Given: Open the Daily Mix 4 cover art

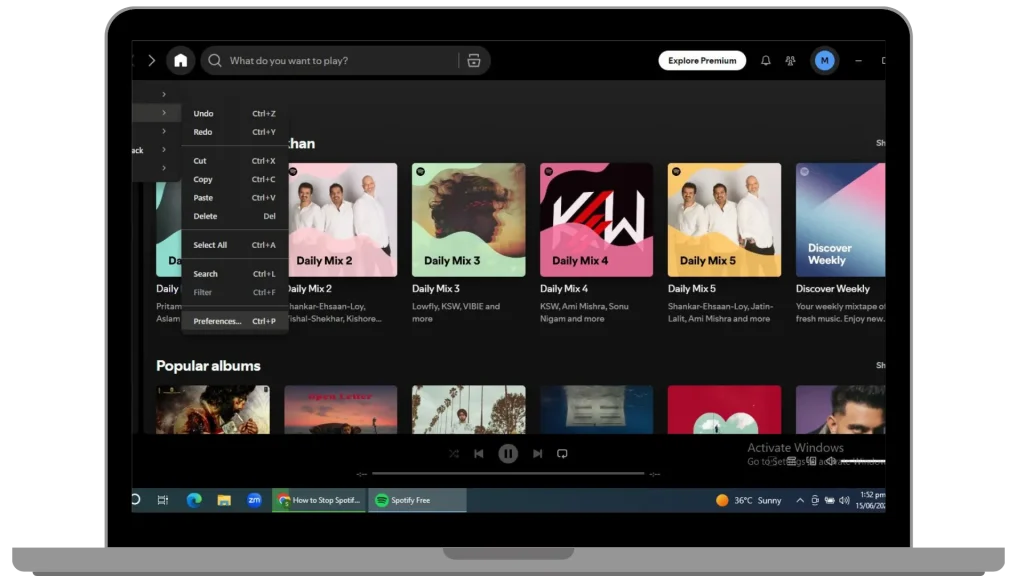Looking at the screenshot, I should coord(596,219).
